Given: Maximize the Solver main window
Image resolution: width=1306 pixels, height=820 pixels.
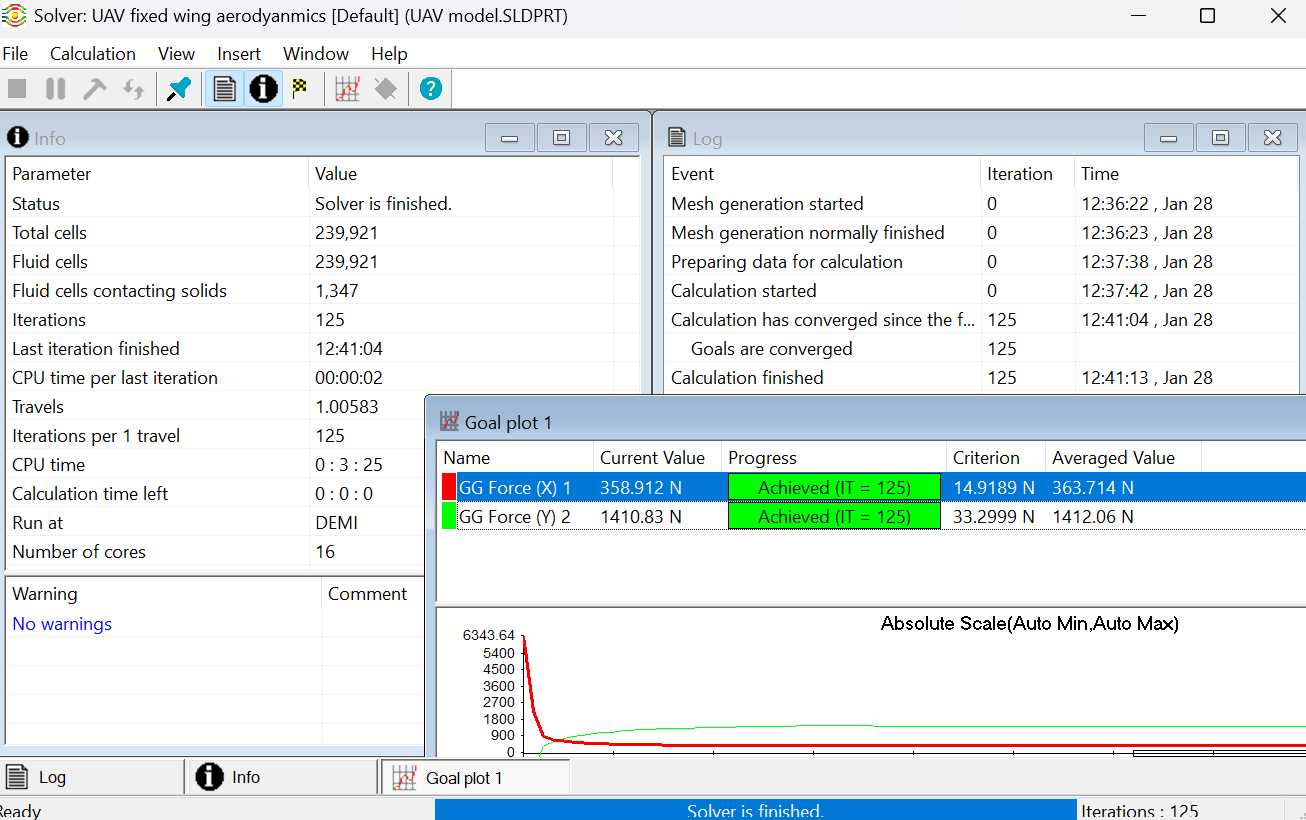Looking at the screenshot, I should (x=1207, y=15).
